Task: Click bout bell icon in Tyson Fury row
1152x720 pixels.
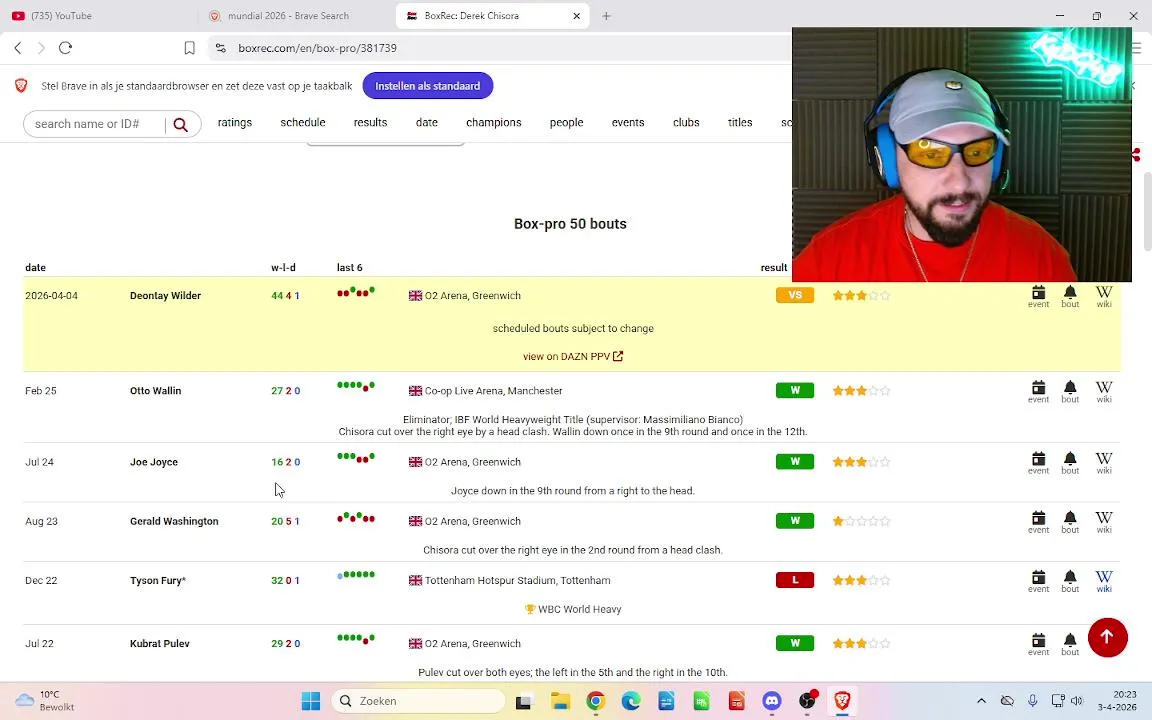Action: (1070, 582)
